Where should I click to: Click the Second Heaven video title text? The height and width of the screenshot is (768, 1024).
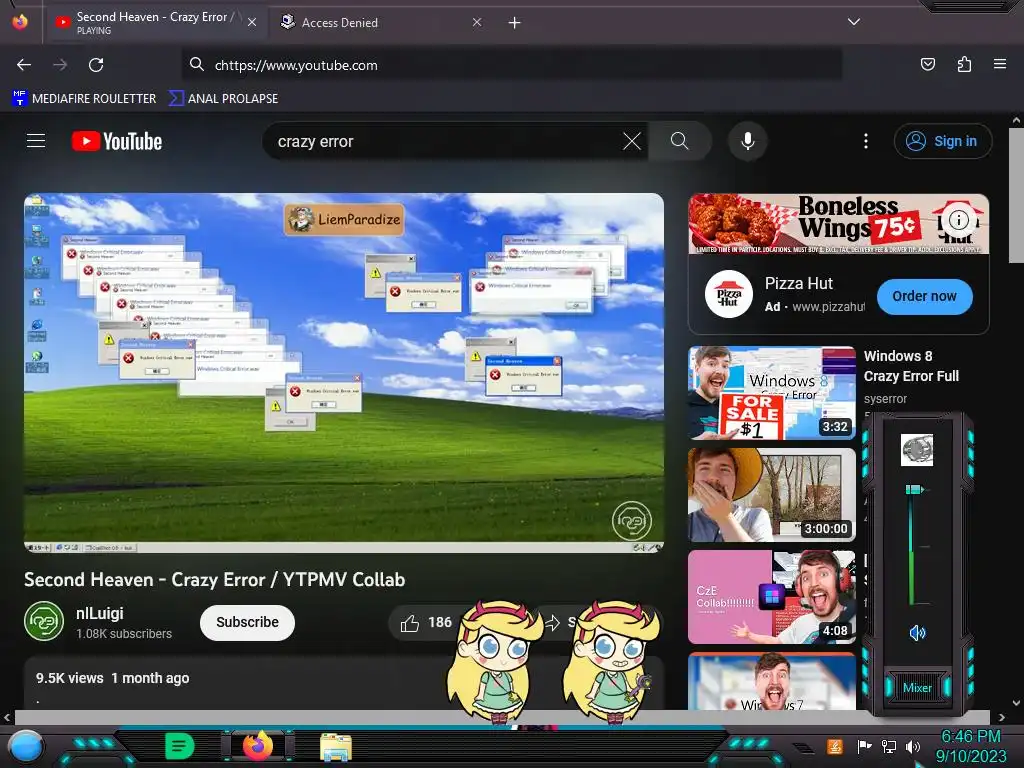tap(214, 579)
